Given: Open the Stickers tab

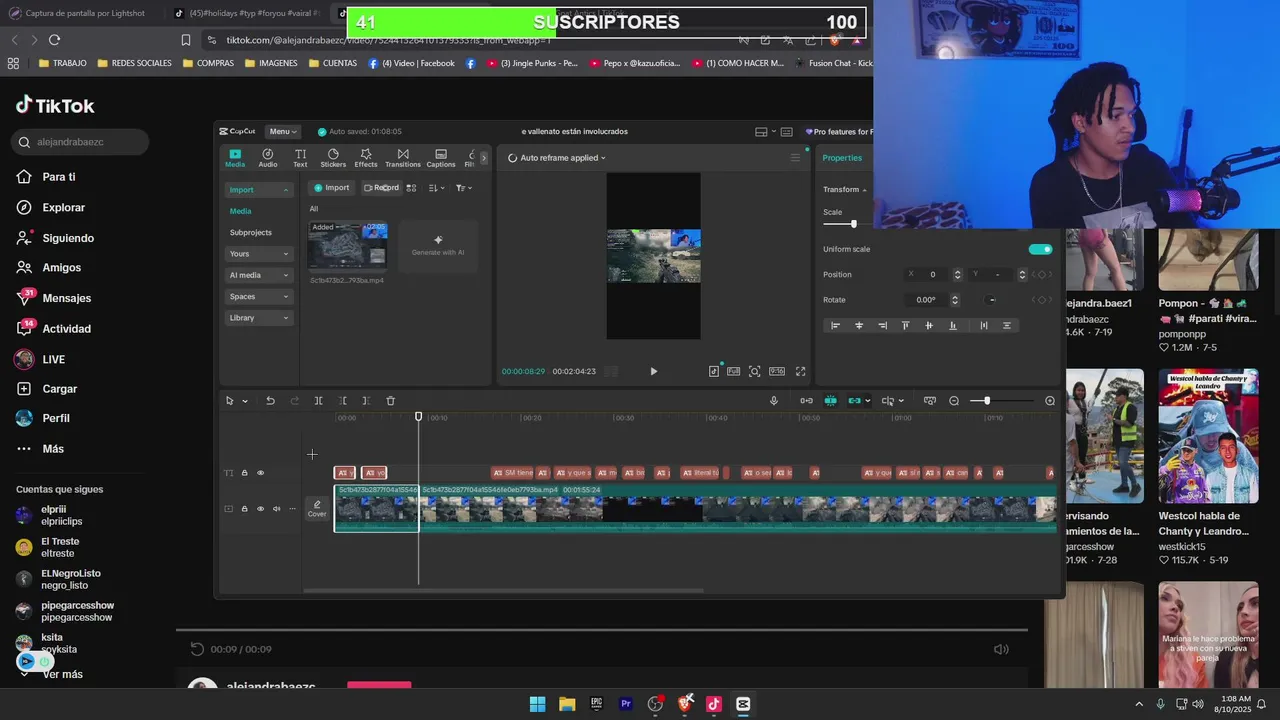Looking at the screenshot, I should tap(333, 158).
